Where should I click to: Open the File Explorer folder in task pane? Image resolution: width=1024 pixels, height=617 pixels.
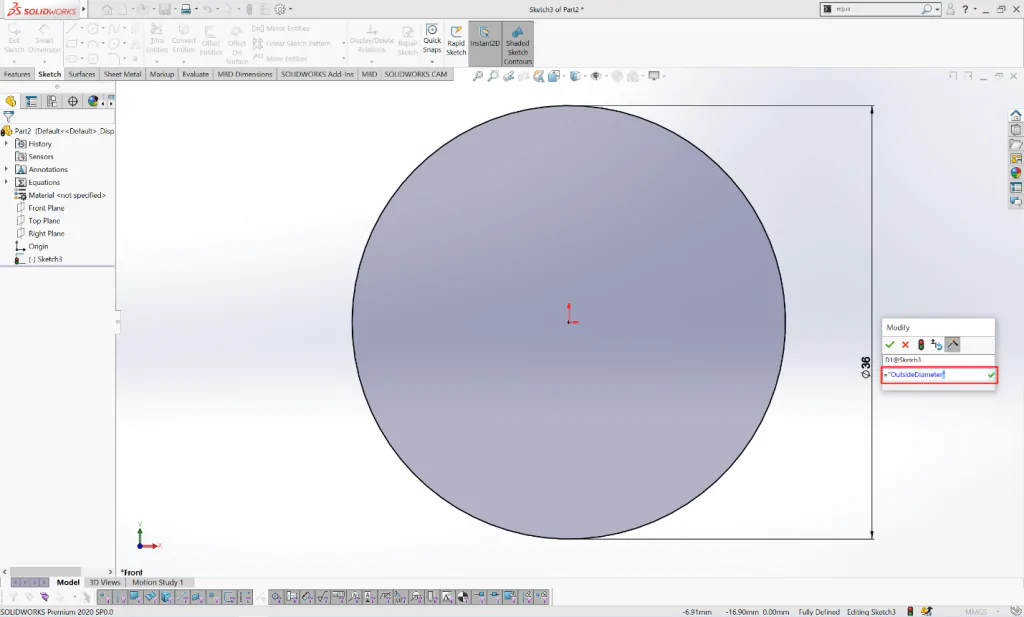click(x=1016, y=144)
